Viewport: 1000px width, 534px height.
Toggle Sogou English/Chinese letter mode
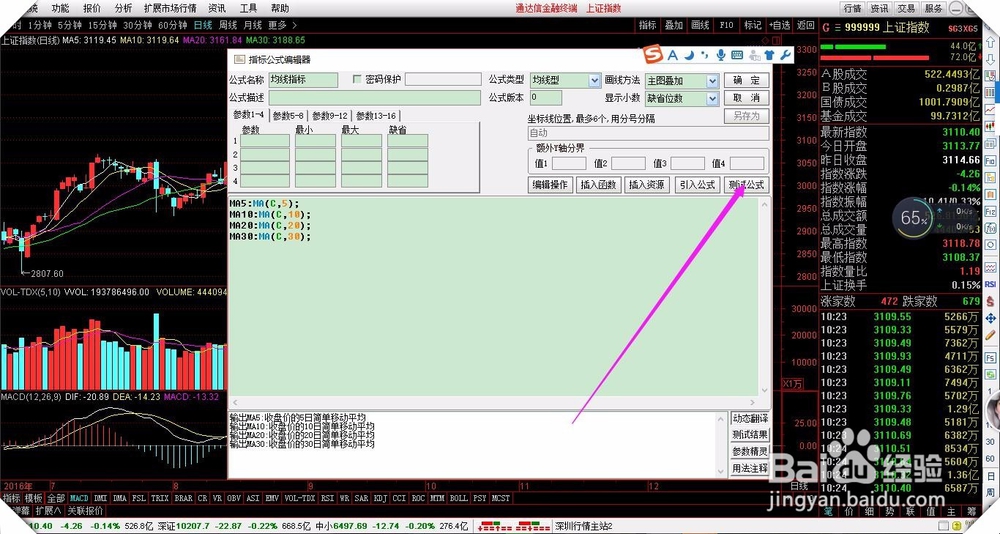(x=672, y=56)
